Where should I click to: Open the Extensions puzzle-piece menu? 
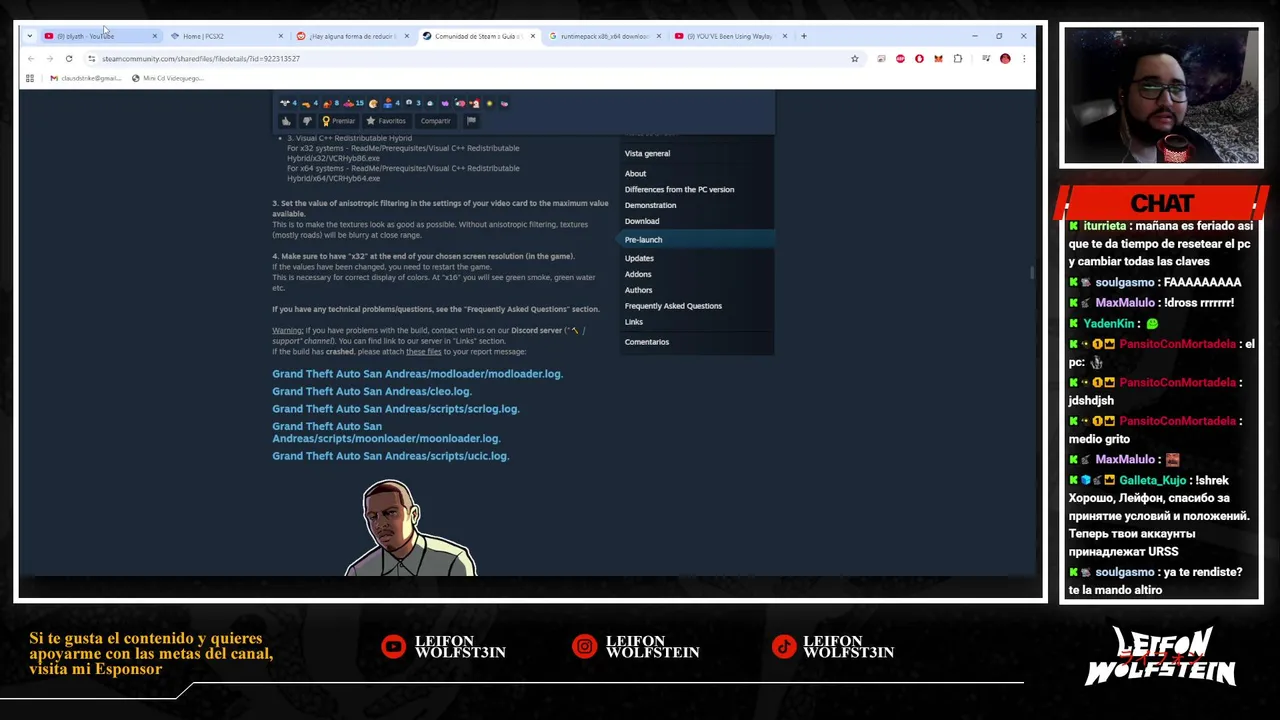coord(957,59)
